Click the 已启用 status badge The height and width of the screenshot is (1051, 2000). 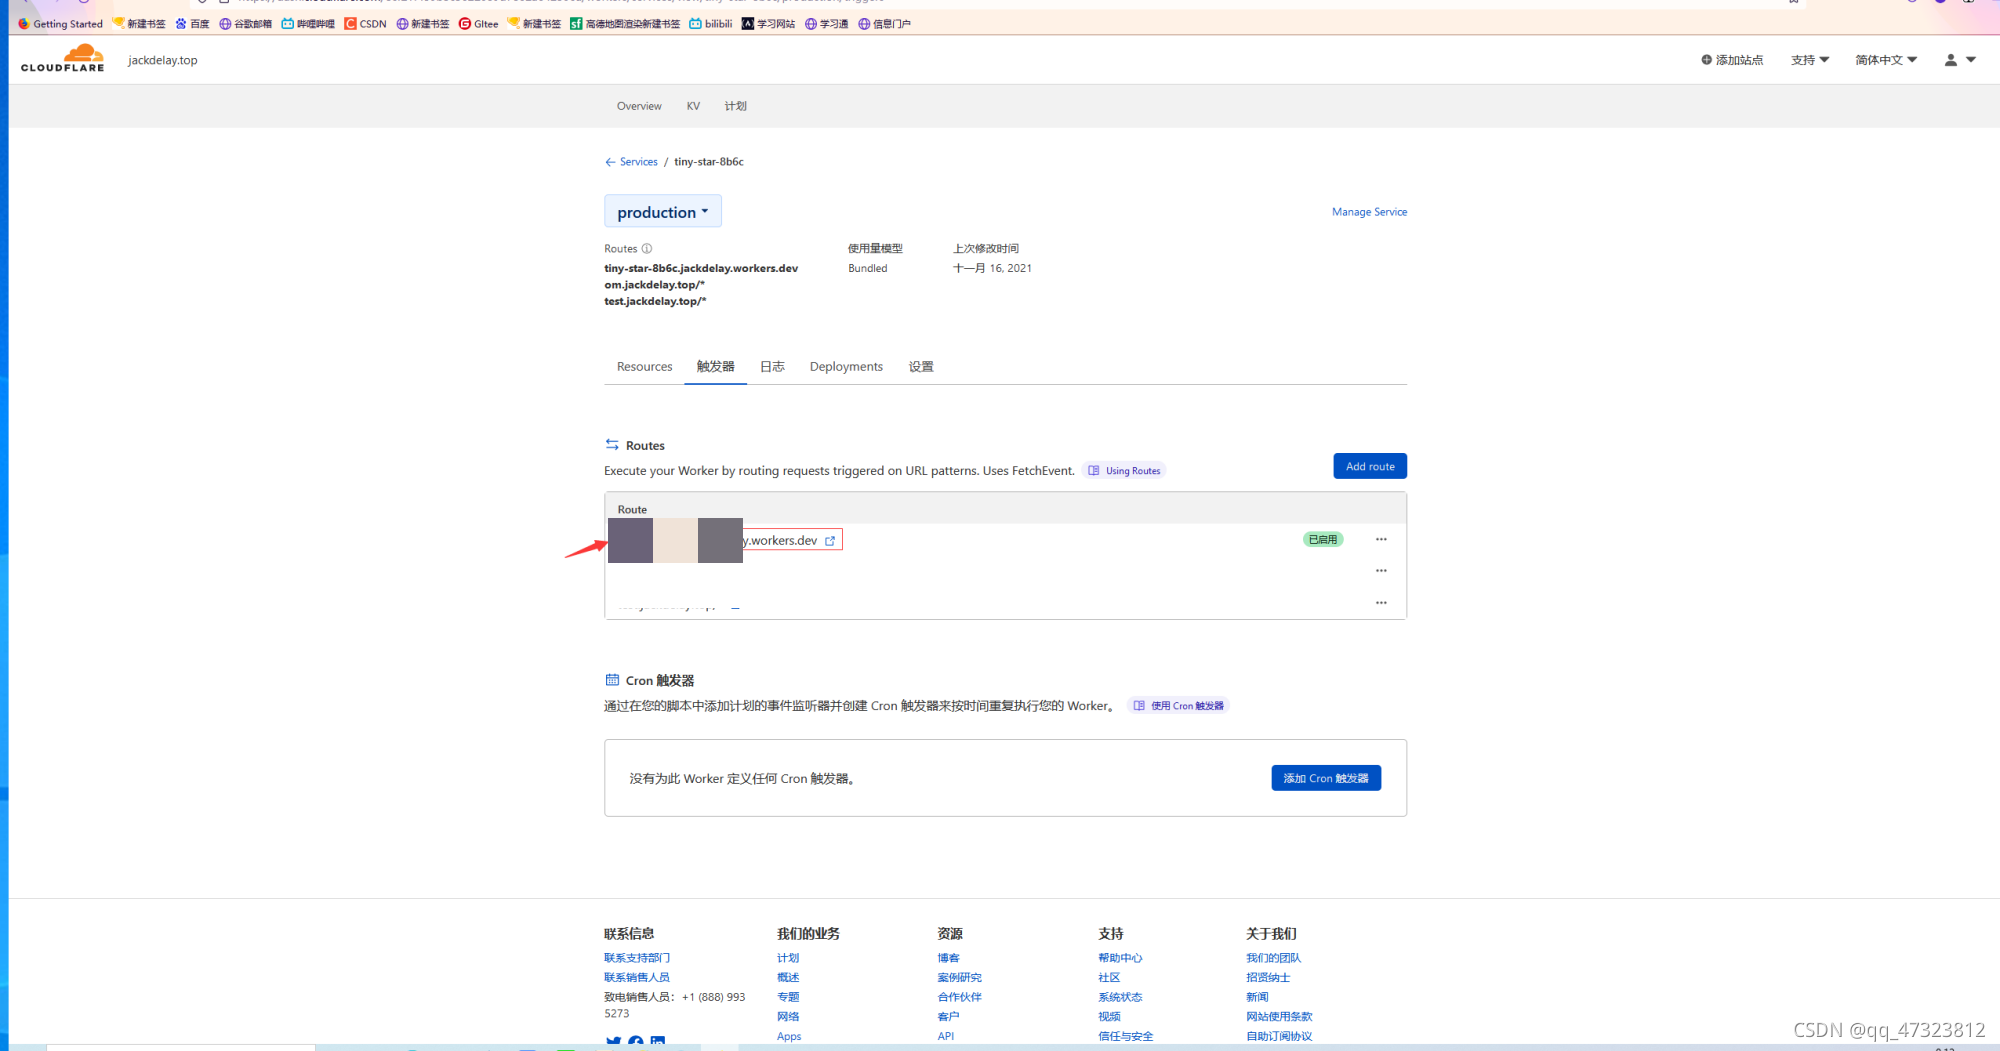pyautogui.click(x=1322, y=540)
